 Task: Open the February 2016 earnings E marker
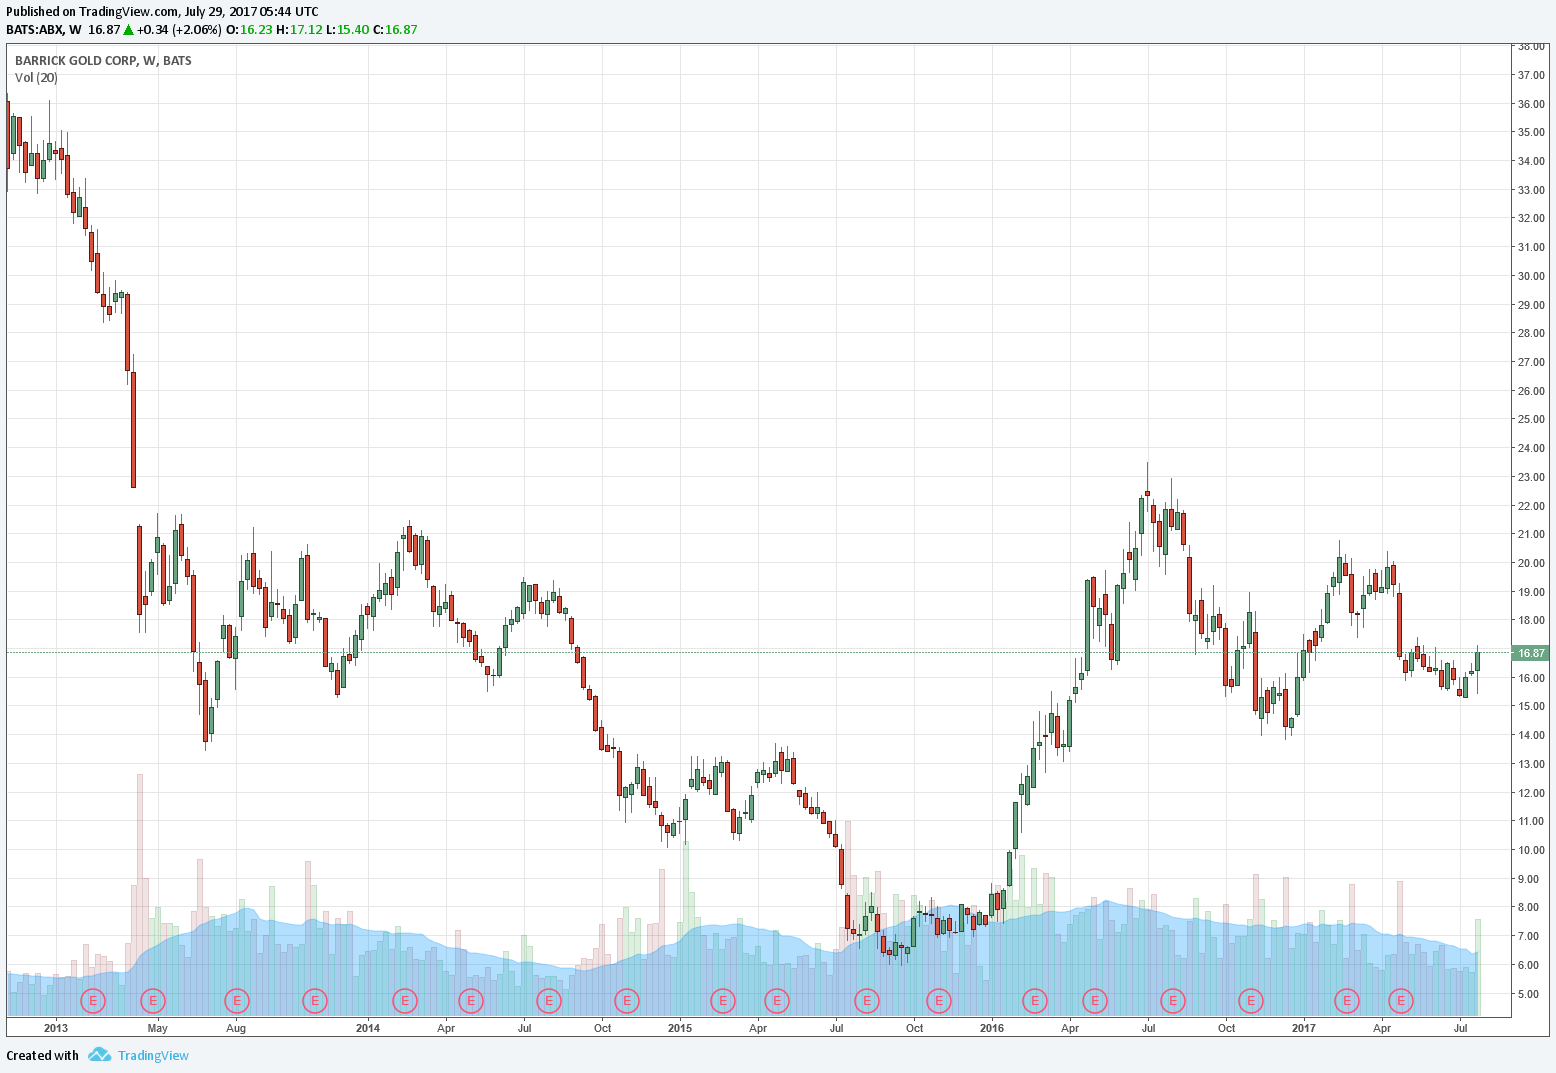click(1035, 1000)
